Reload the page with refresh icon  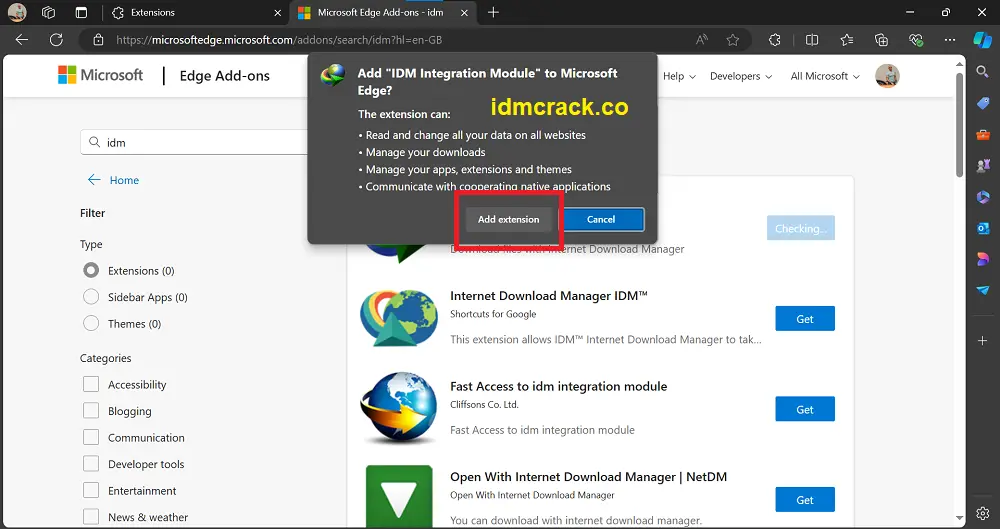56,40
